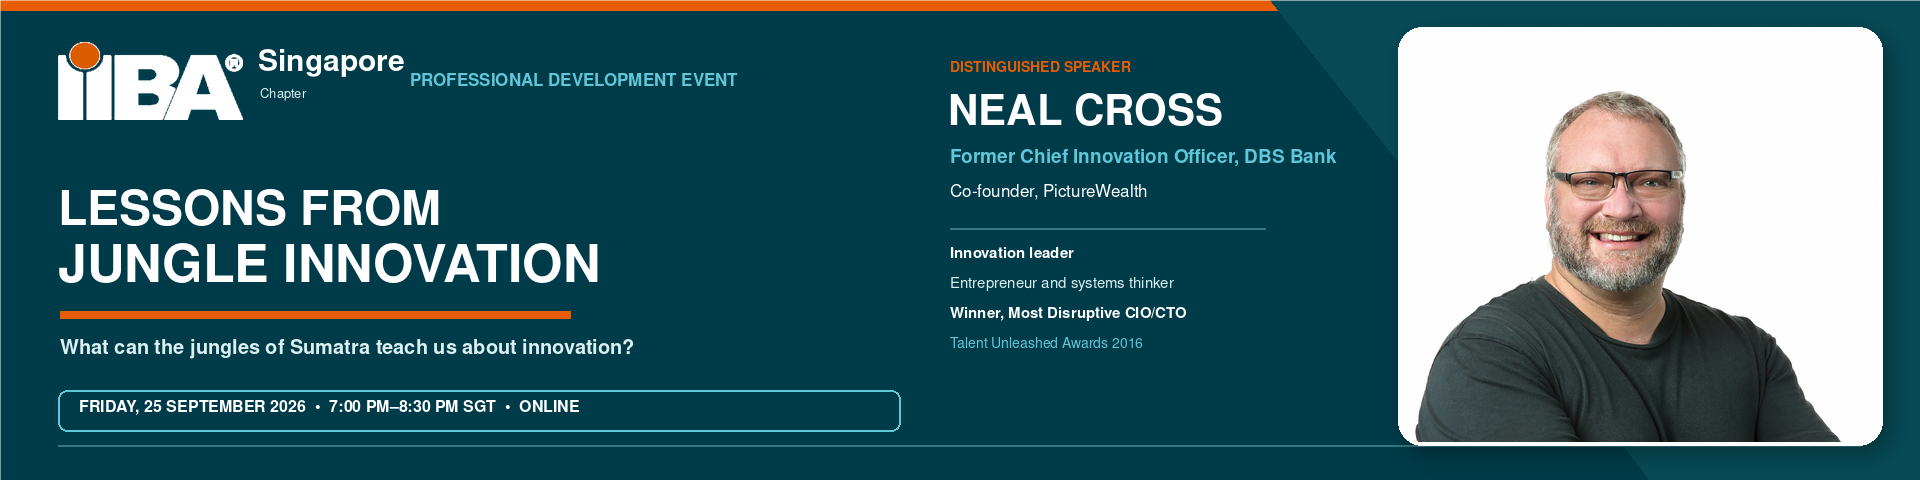The height and width of the screenshot is (480, 1920).
Task: Select the Singapore chapter title
Action: tap(331, 61)
